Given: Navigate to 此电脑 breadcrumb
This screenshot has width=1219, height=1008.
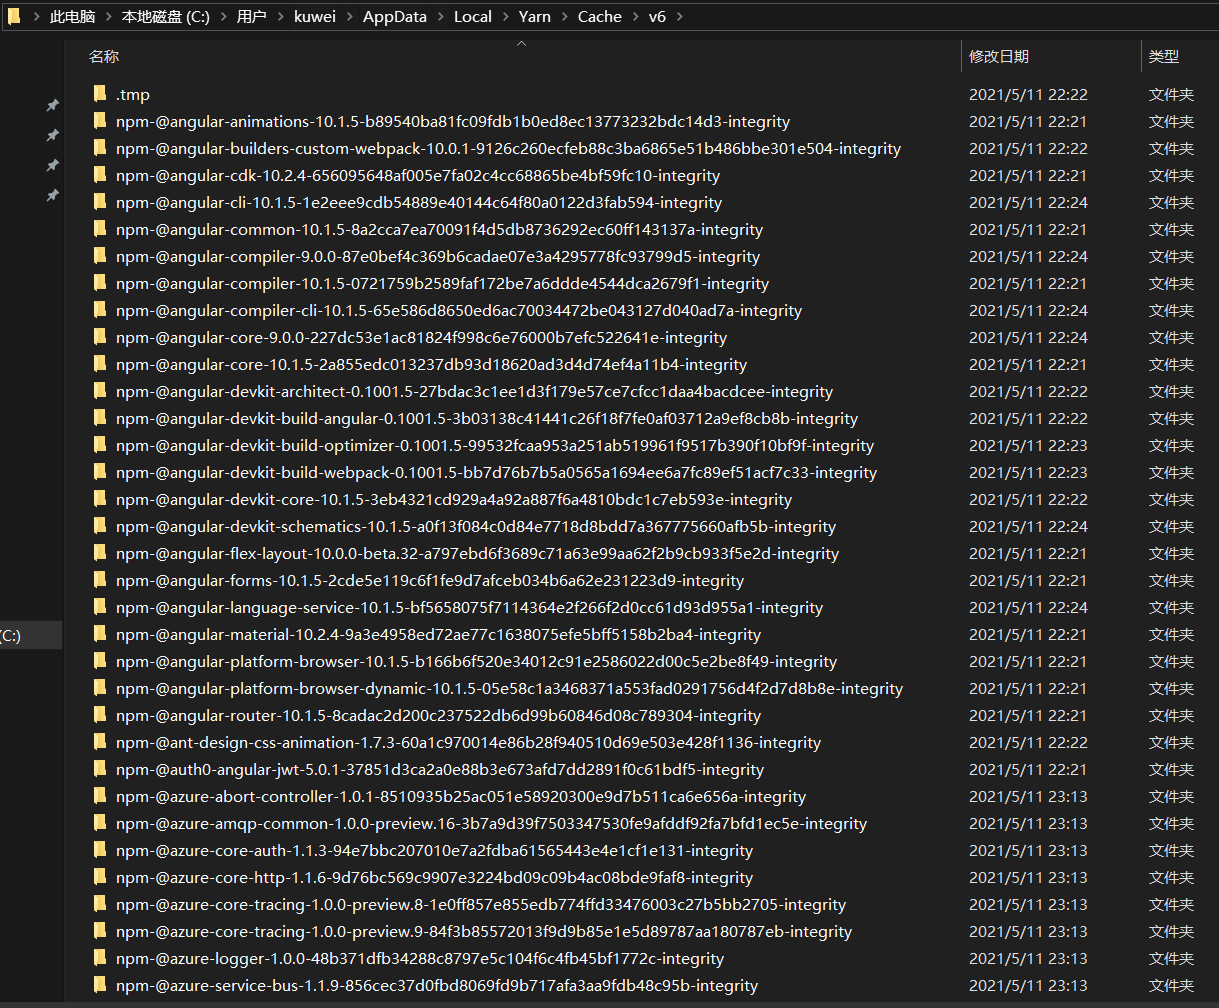Looking at the screenshot, I should [73, 17].
